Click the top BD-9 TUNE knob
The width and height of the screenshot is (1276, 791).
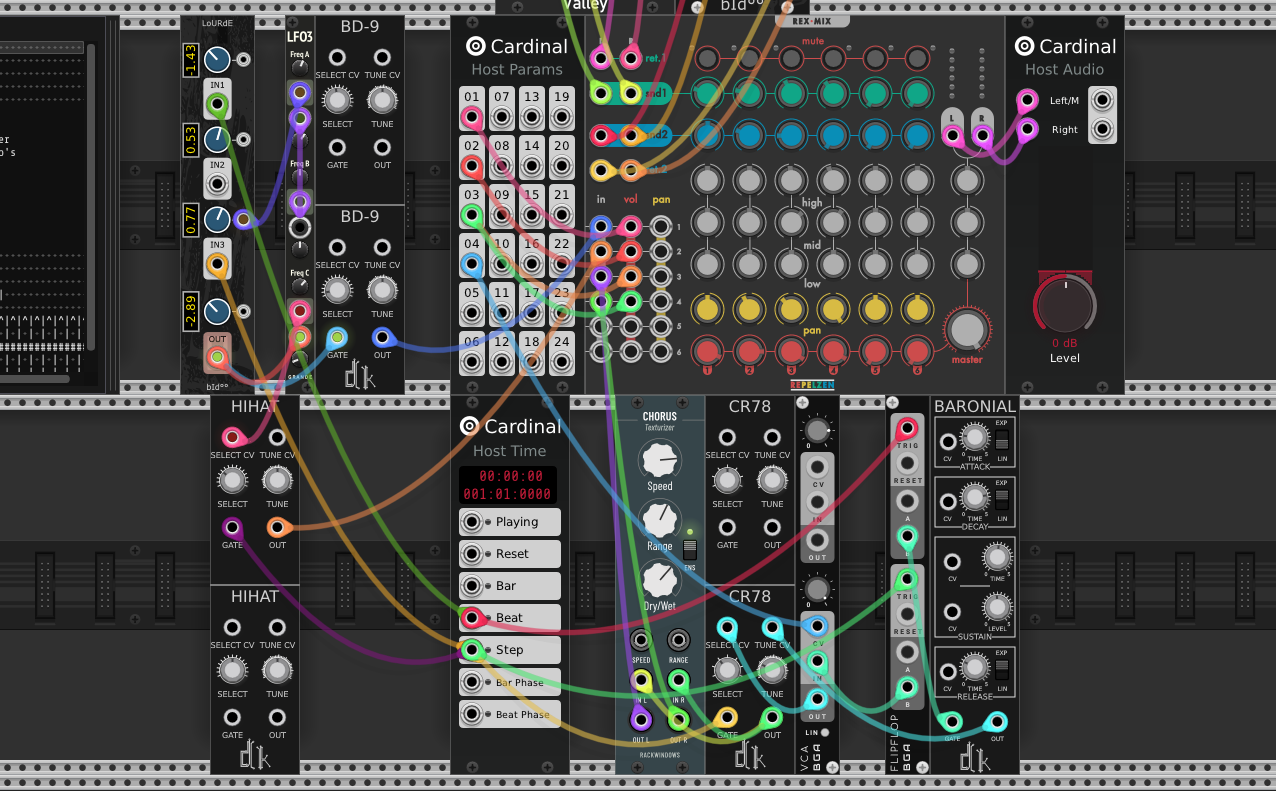382,99
